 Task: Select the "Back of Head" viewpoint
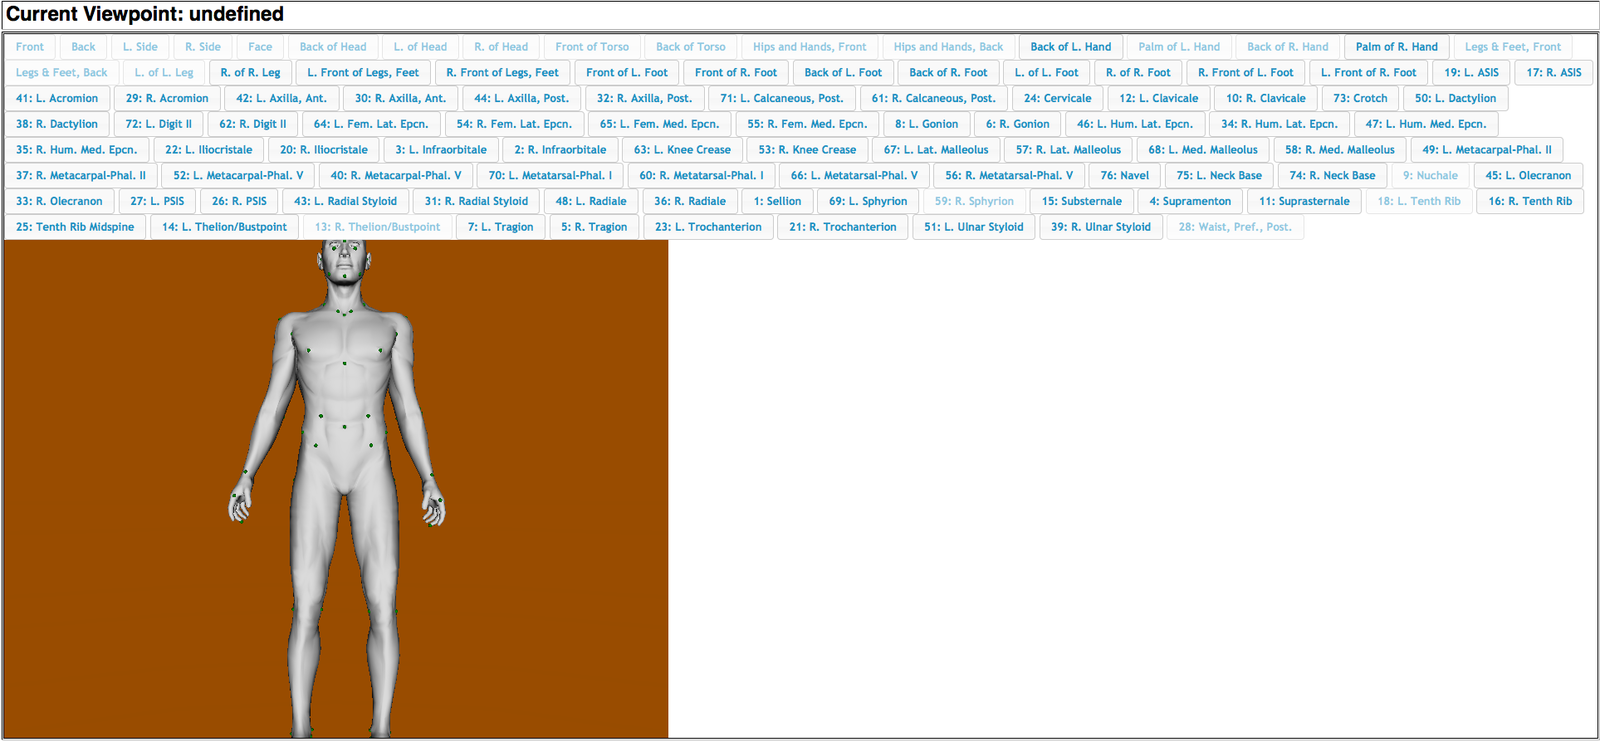click(333, 47)
